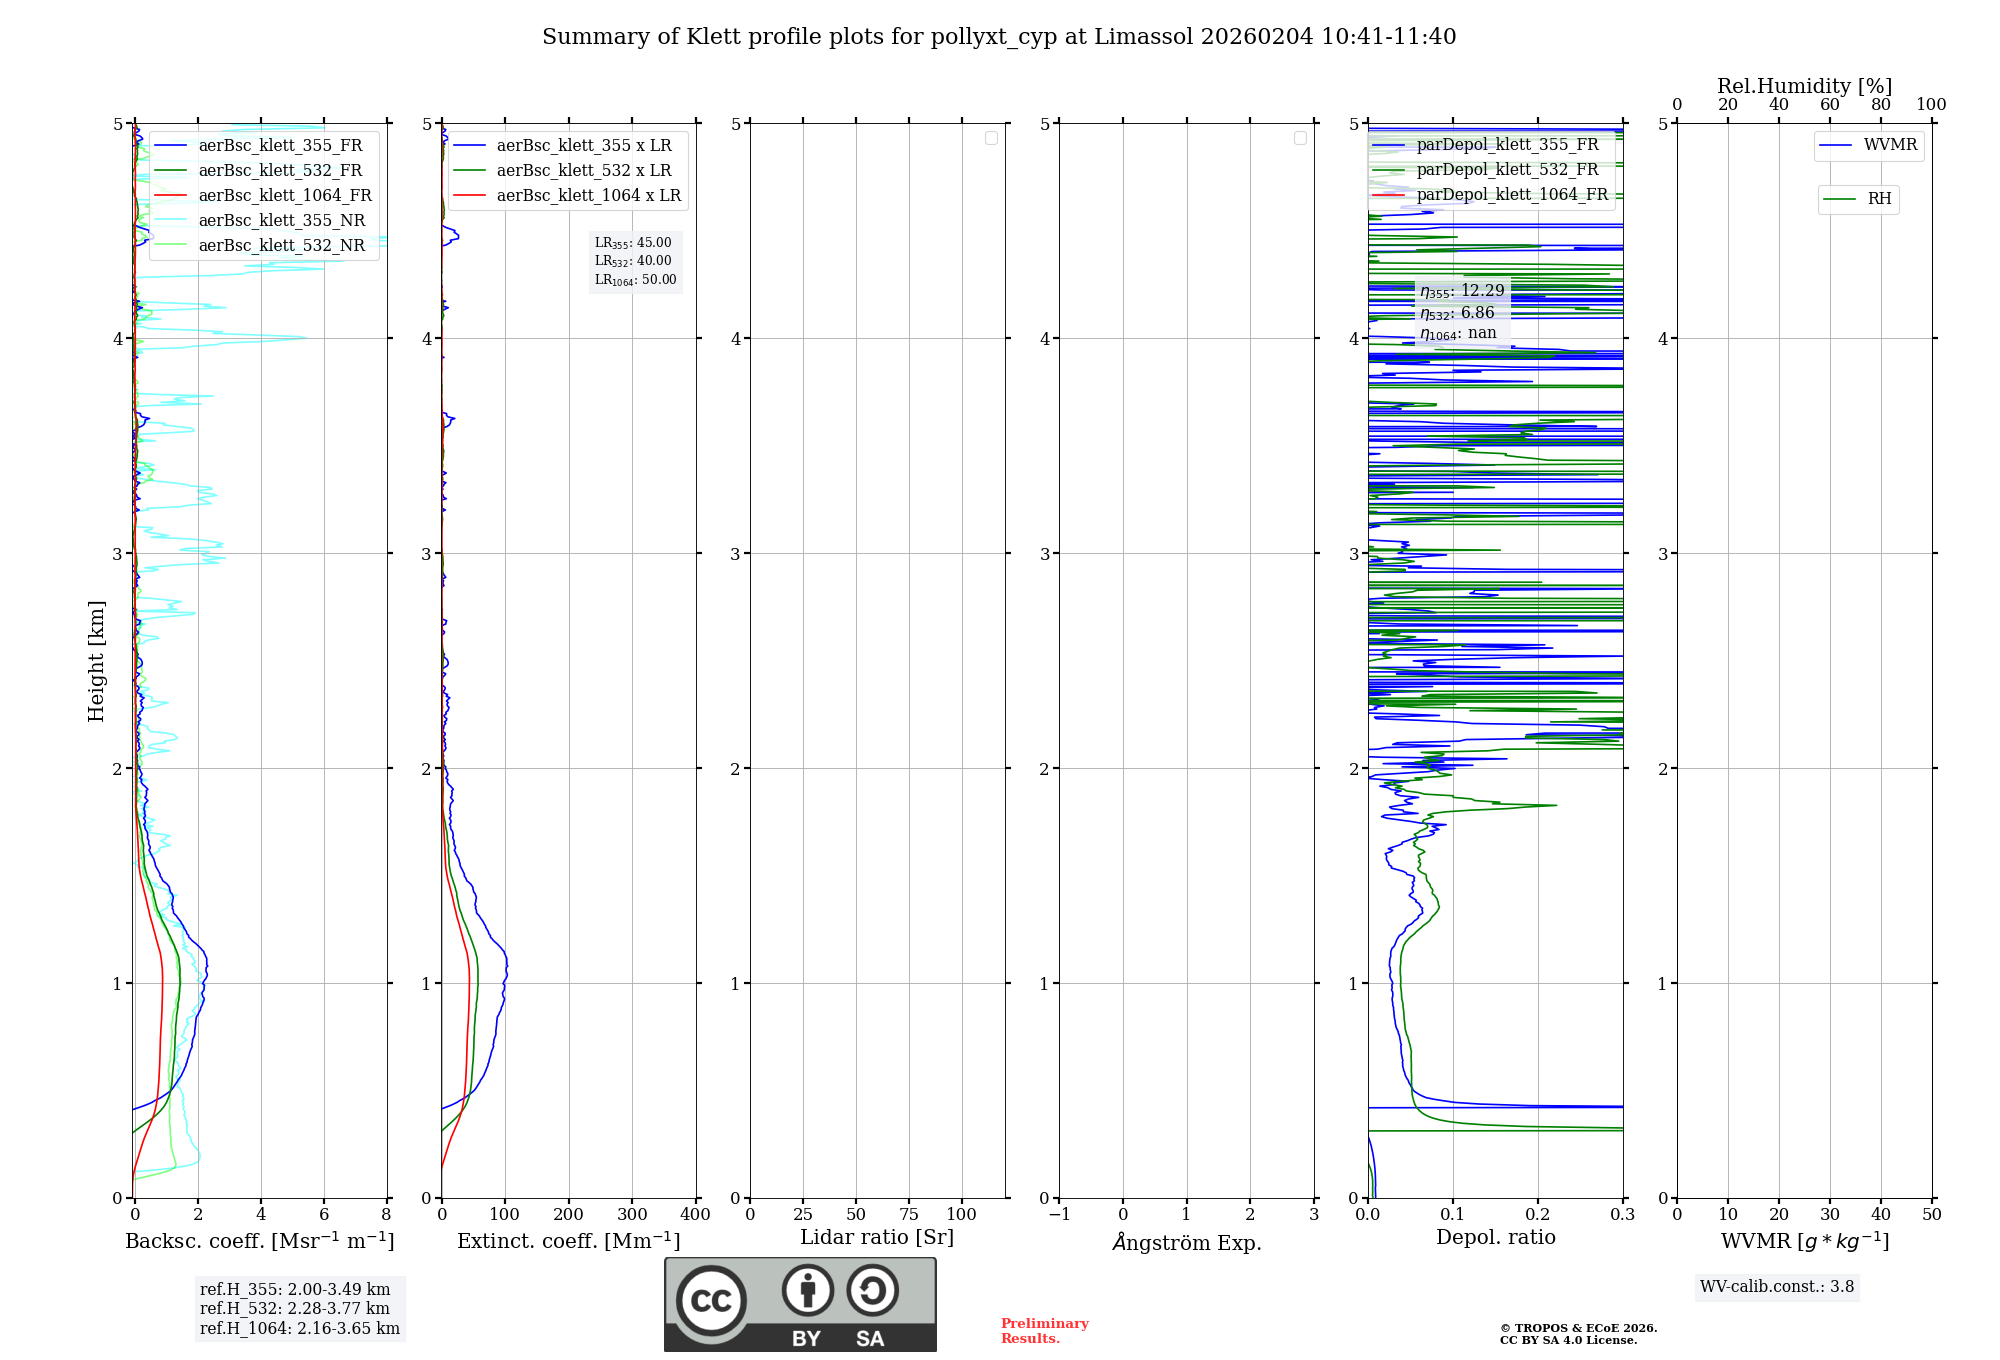Click the WV-calib.const.: 3.8 label
The height and width of the screenshot is (1360, 2000).
(x=1777, y=1287)
